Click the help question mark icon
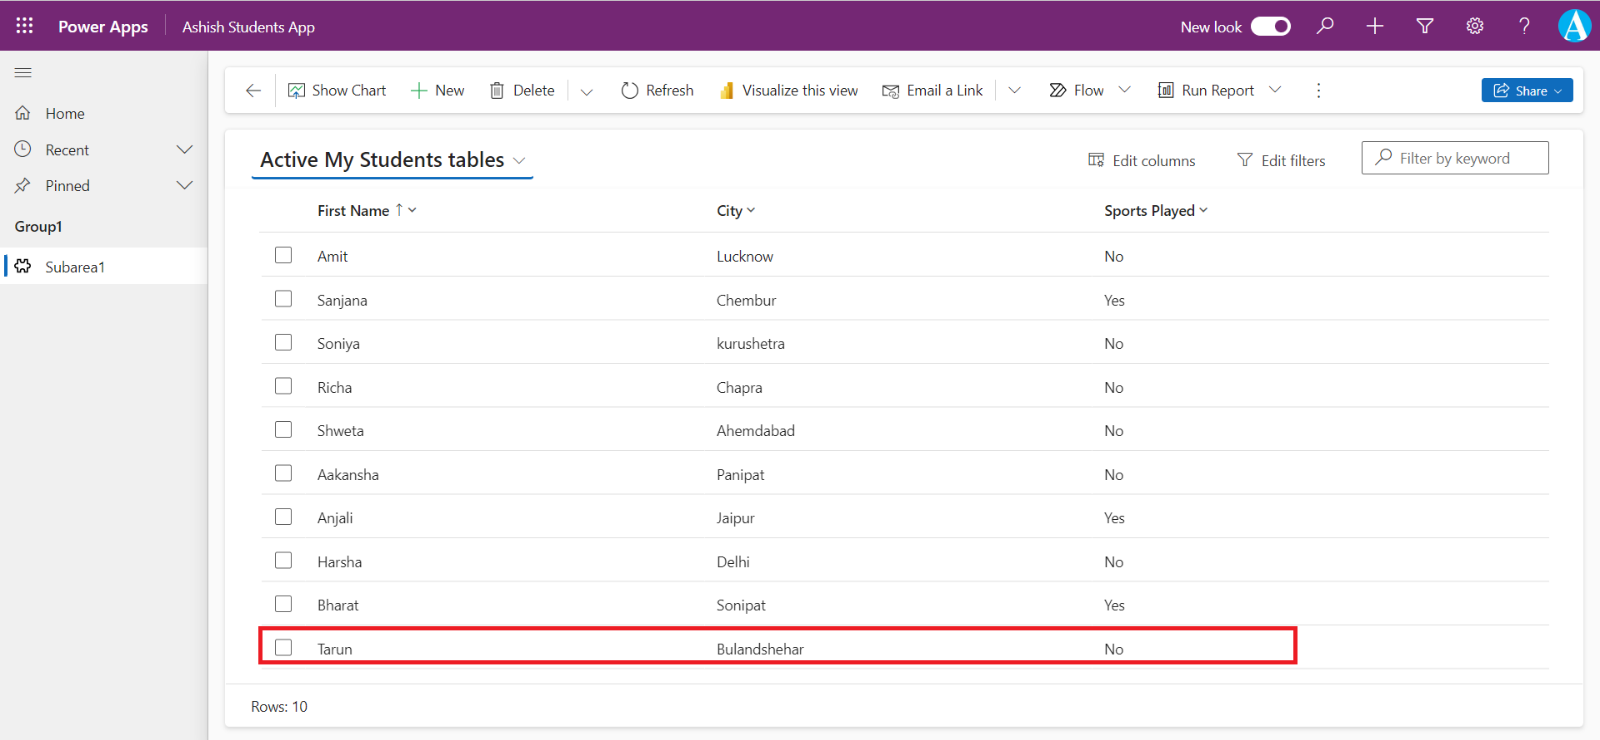The height and width of the screenshot is (740, 1600). pyautogui.click(x=1524, y=26)
